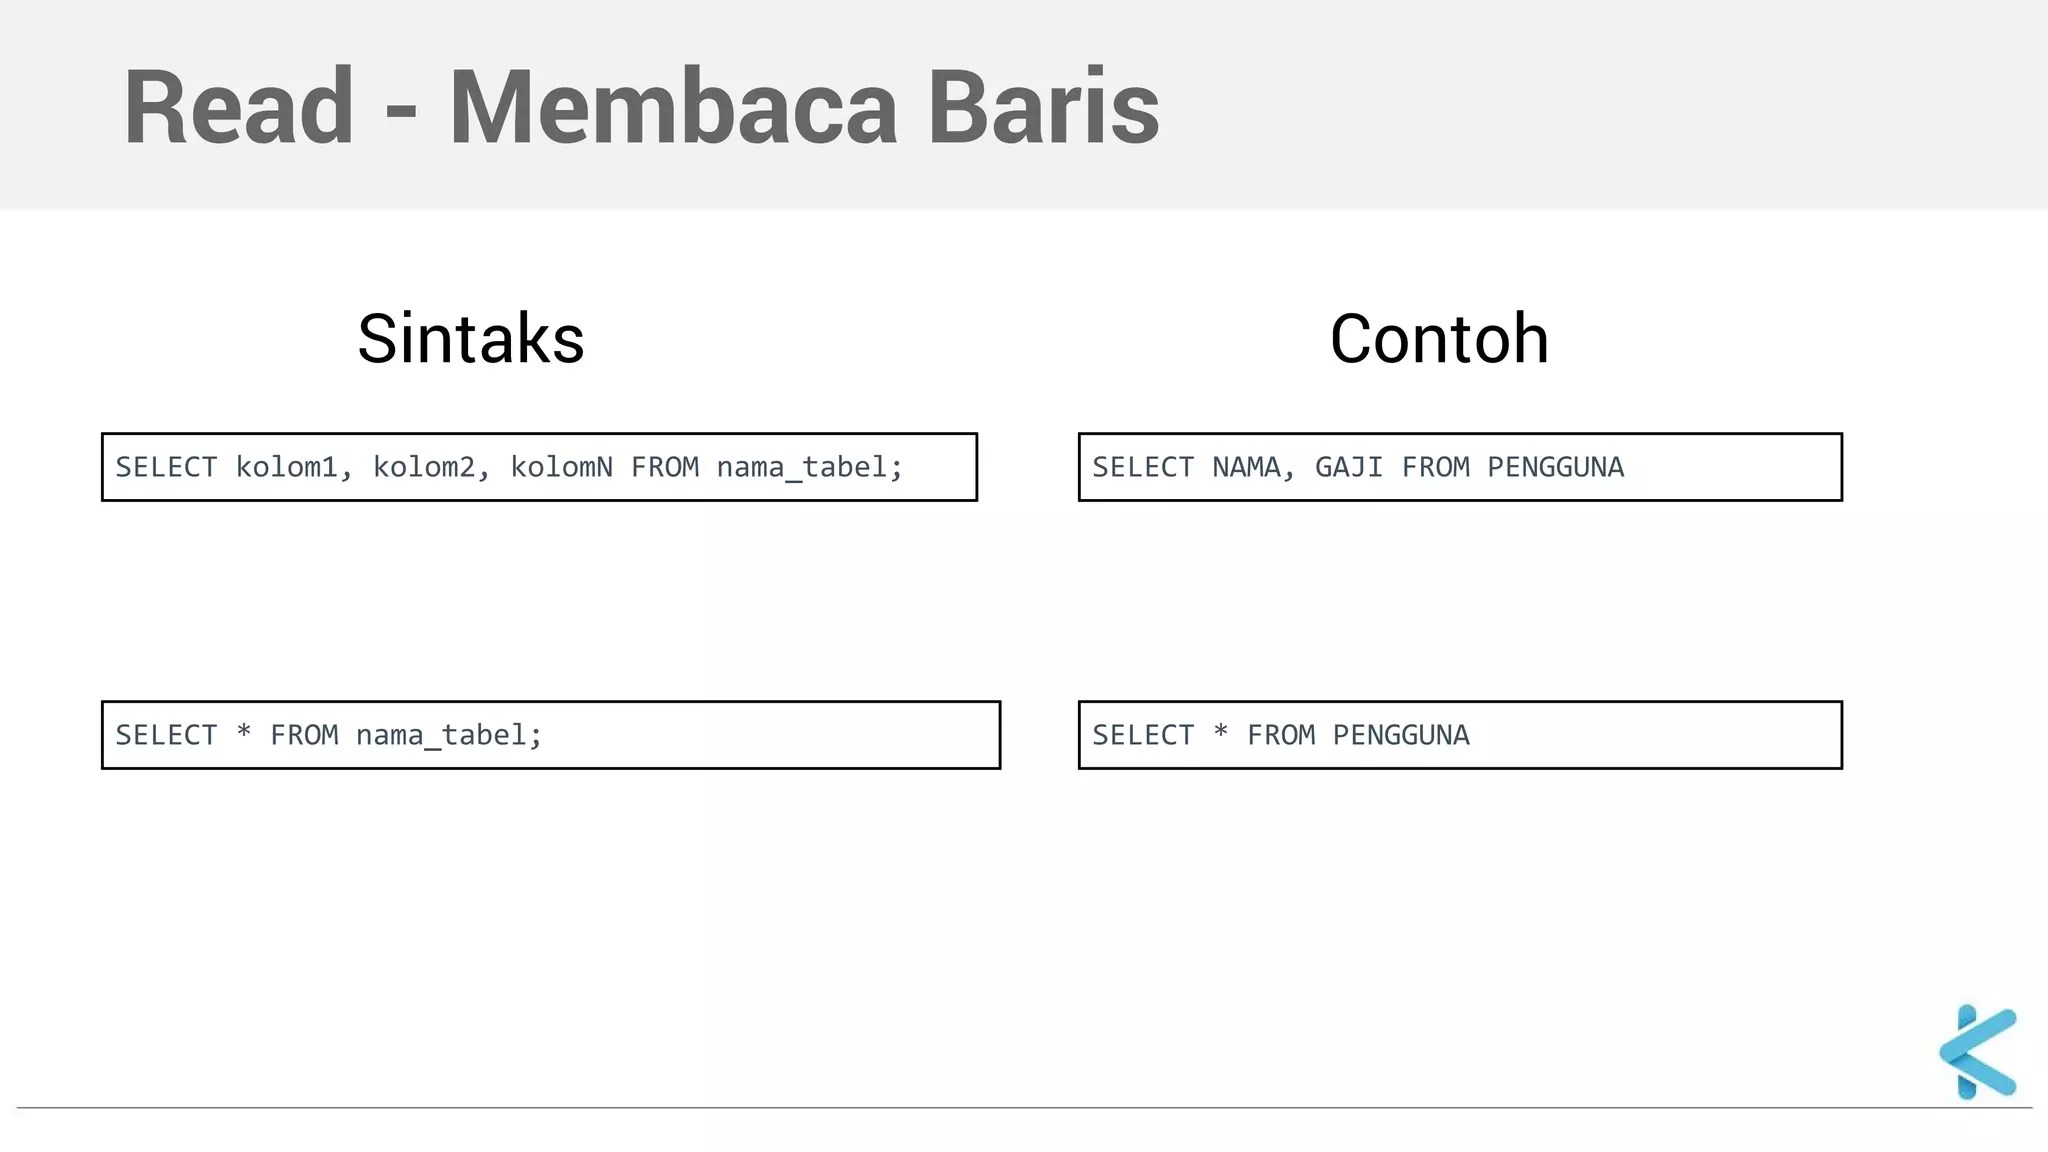
Task: Click the word kolomN in syntax box
Action: tap(561, 467)
